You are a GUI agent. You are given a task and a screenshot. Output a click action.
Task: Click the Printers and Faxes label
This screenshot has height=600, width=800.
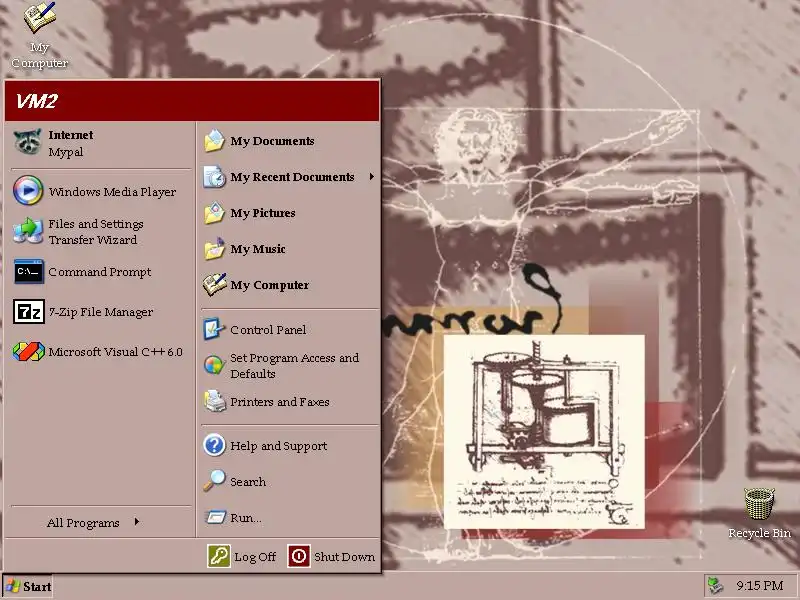(280, 402)
